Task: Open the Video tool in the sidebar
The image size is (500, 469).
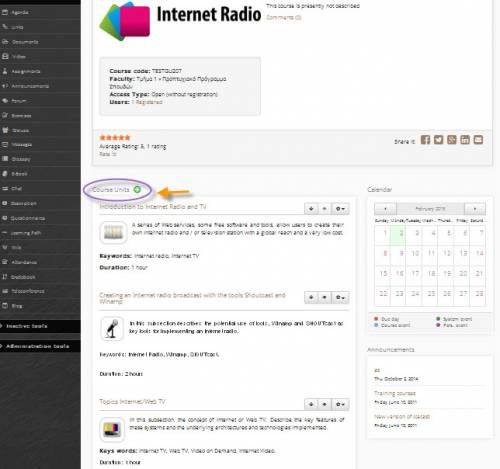Action: tap(18, 56)
